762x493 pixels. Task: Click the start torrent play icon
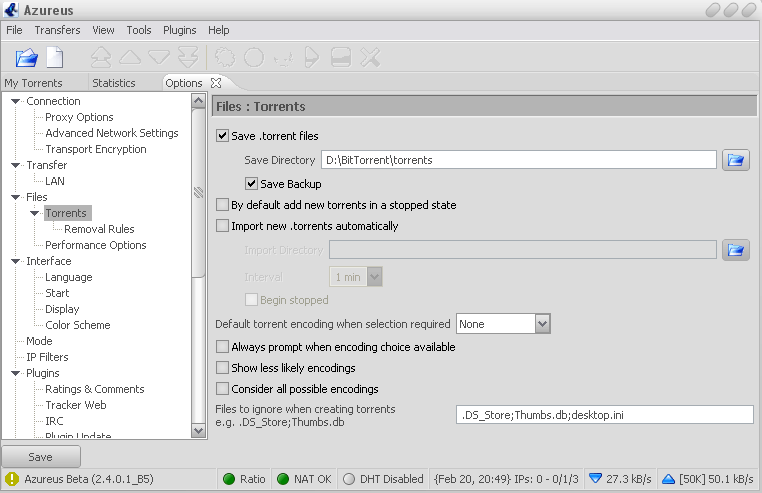[x=312, y=57]
